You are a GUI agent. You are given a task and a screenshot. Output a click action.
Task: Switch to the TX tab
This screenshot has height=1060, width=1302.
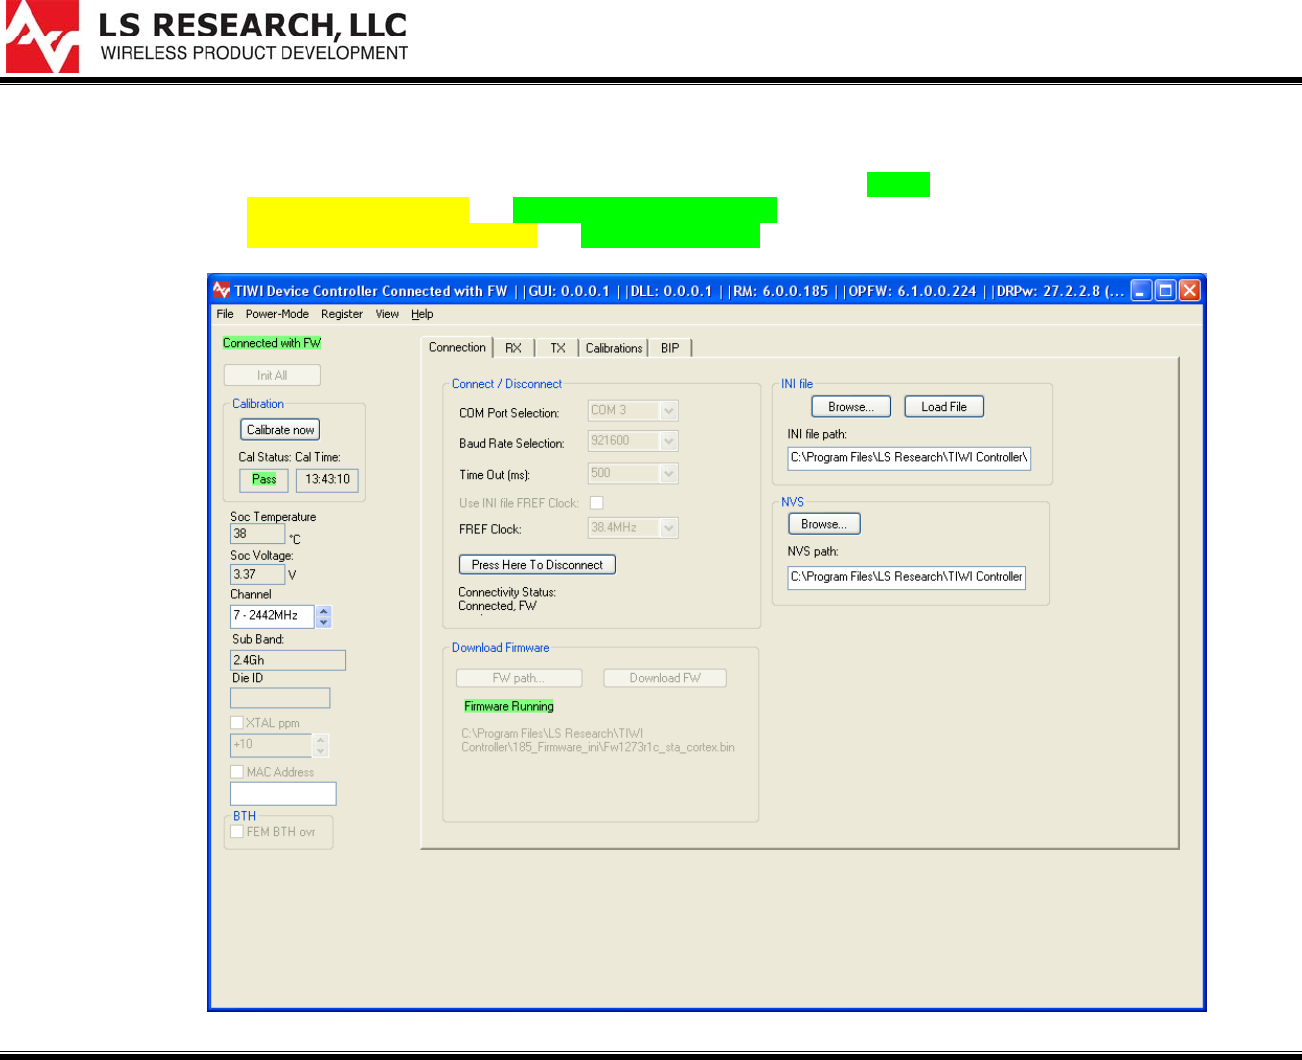tap(558, 348)
